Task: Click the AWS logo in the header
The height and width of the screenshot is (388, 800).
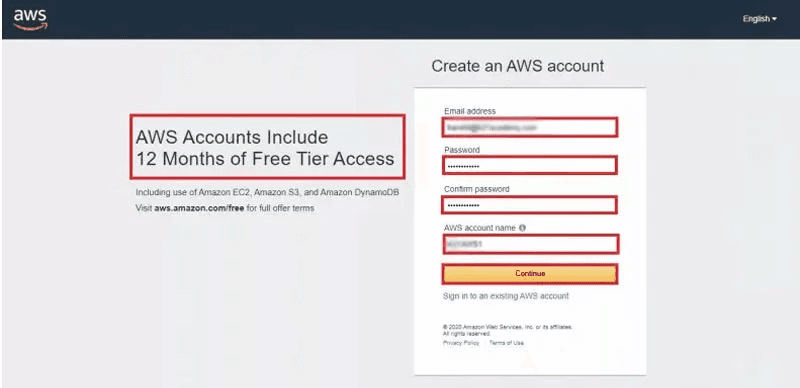Action: click(x=30, y=19)
